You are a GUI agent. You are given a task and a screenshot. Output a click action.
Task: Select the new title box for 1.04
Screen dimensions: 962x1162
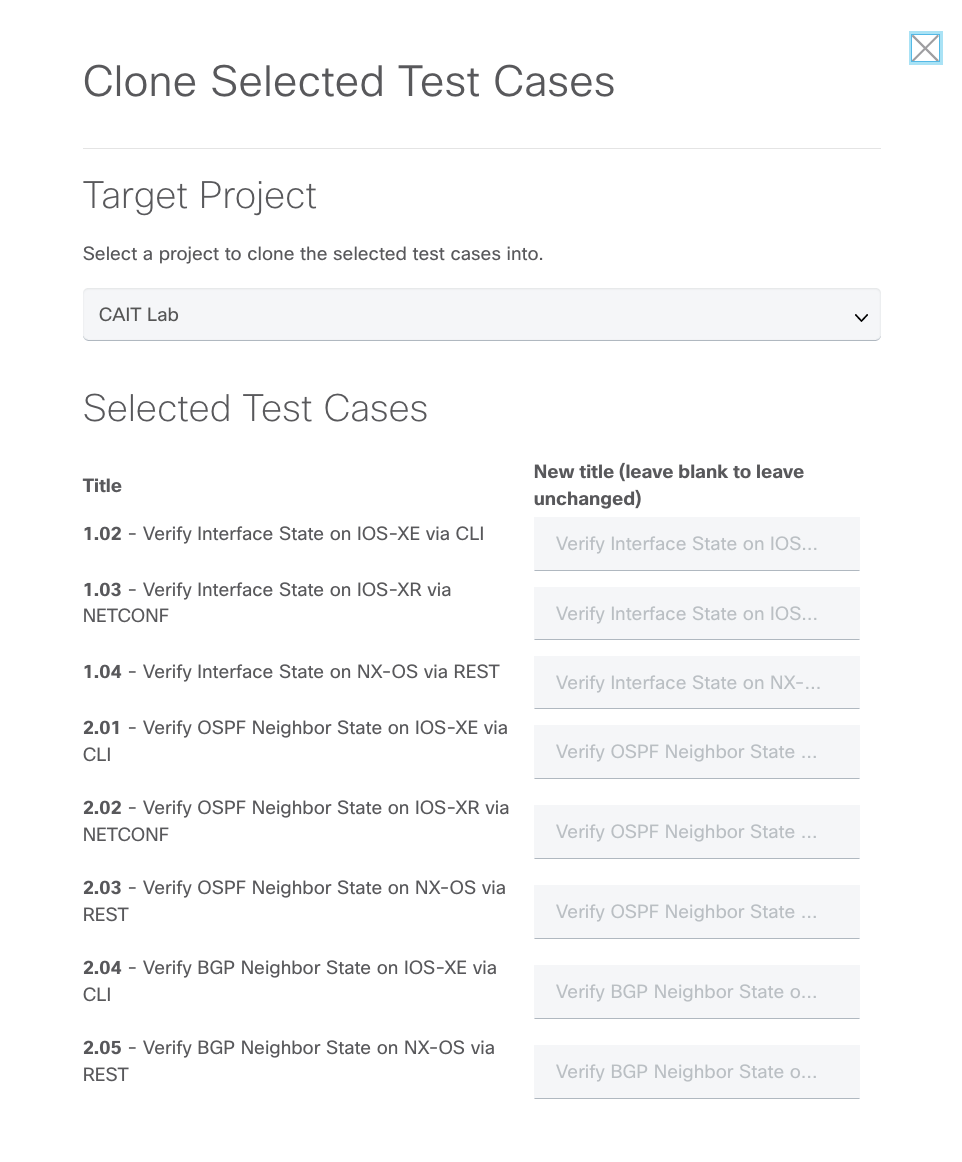[696, 682]
